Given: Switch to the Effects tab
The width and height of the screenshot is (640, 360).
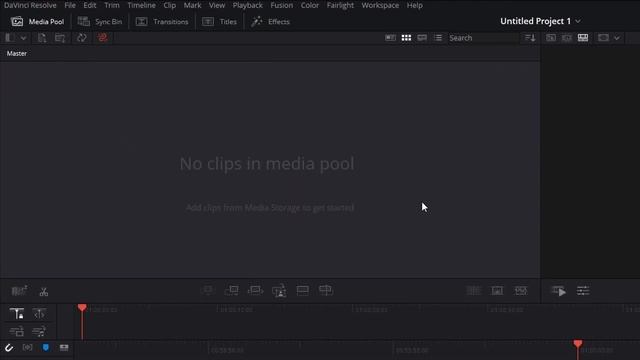Looking at the screenshot, I should (270, 22).
